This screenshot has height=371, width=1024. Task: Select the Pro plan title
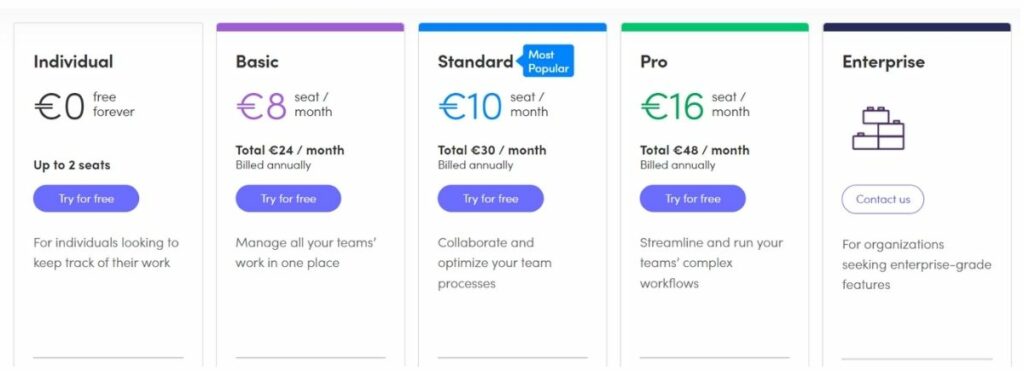(654, 61)
